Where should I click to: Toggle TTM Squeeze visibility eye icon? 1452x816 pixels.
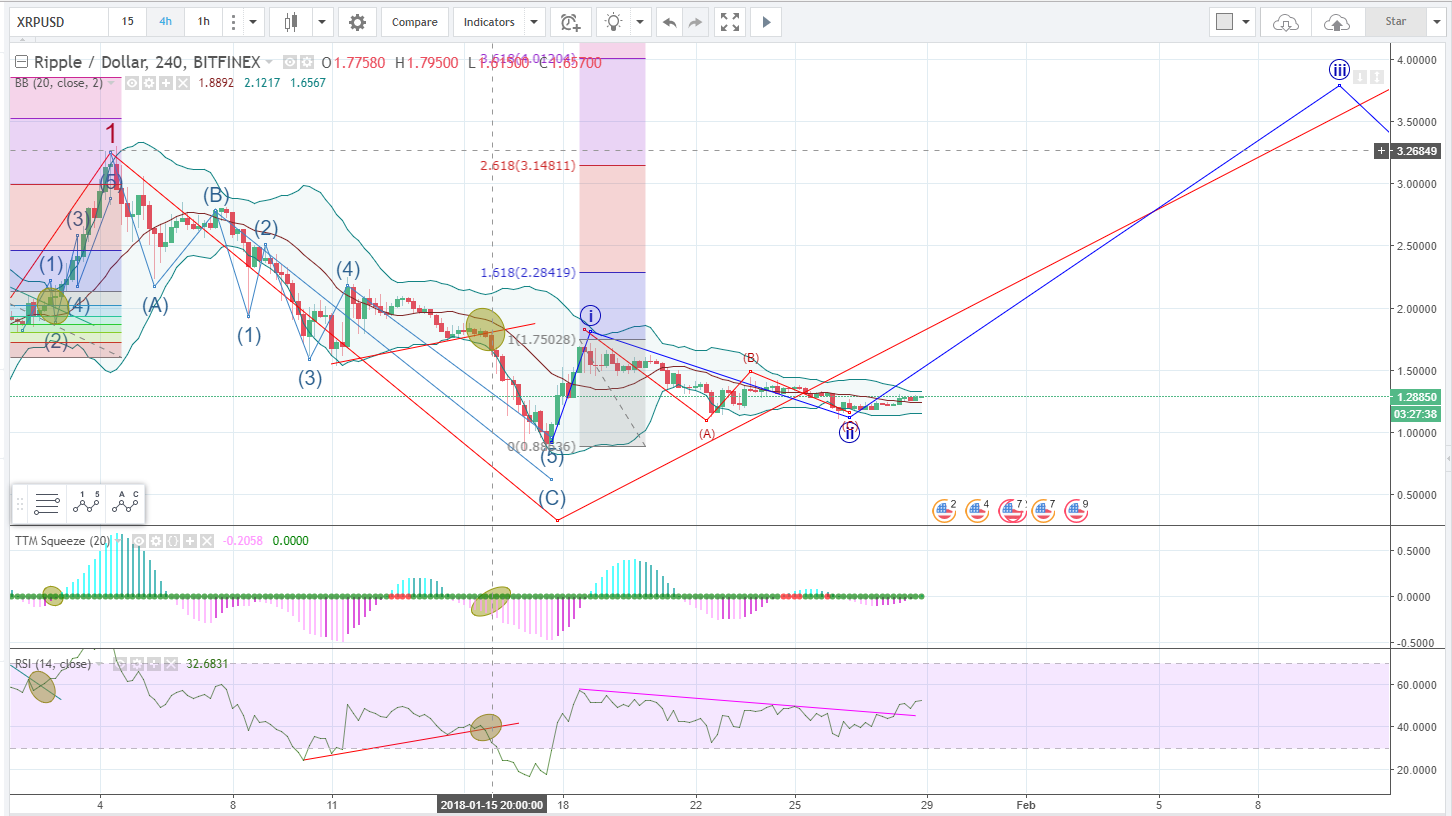coord(138,541)
